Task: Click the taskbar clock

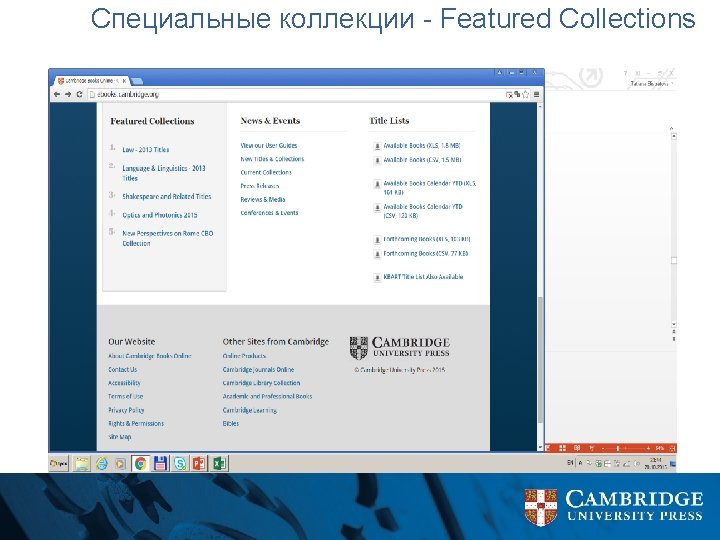Action: tap(656, 464)
